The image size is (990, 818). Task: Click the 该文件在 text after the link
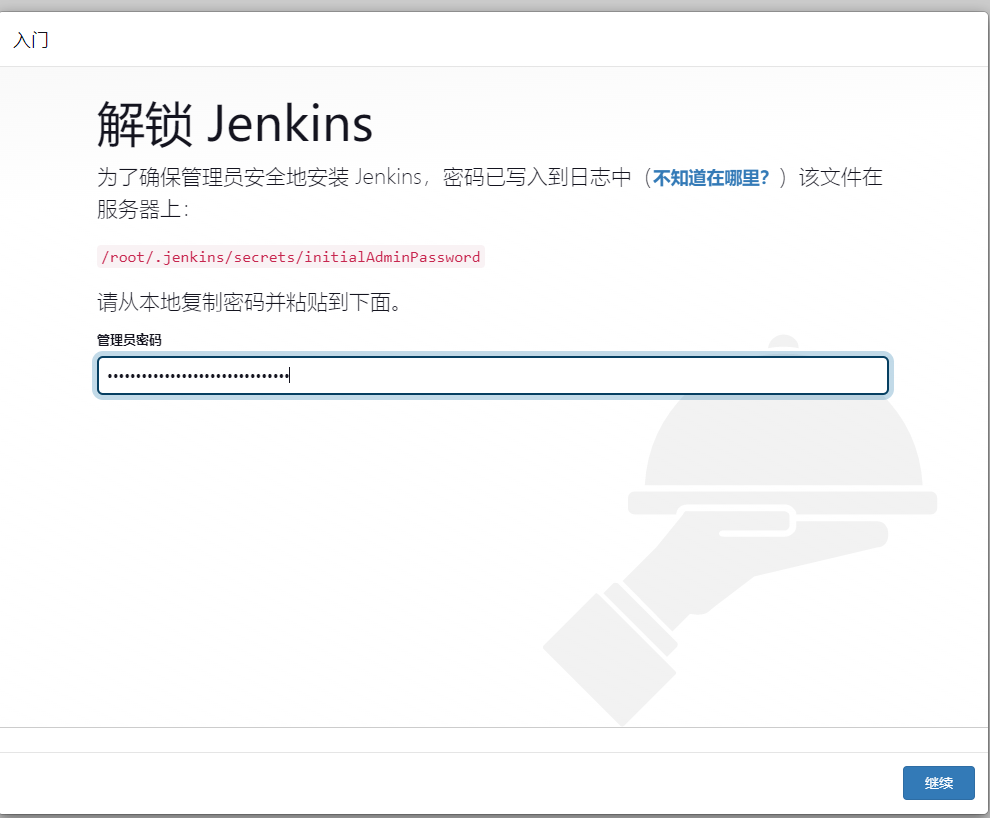point(840,178)
